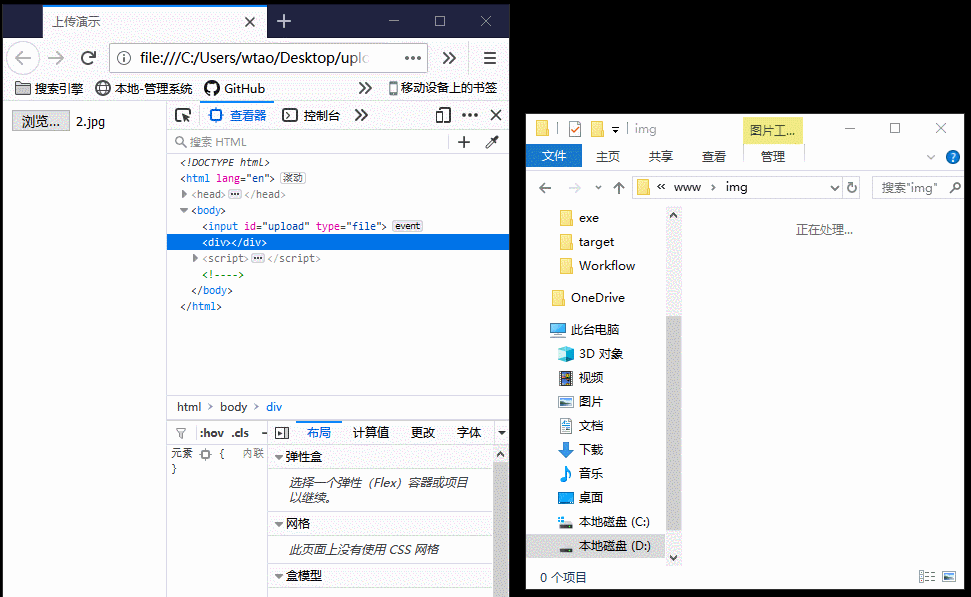
Task: Reload the page in Firefox
Action: [89, 58]
